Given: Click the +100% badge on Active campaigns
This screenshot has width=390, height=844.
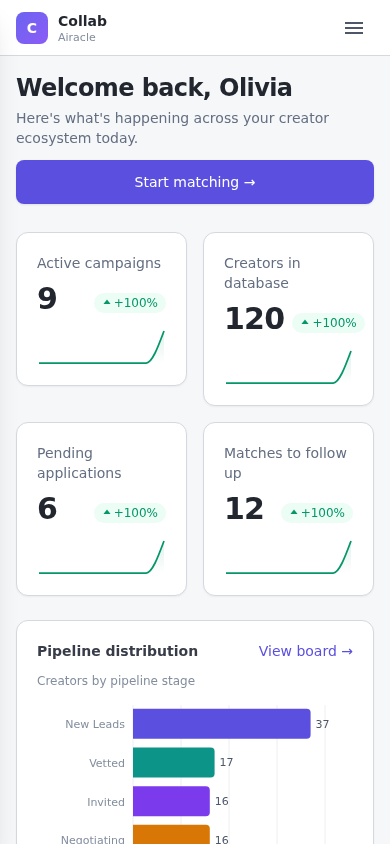Looking at the screenshot, I should coord(130,303).
